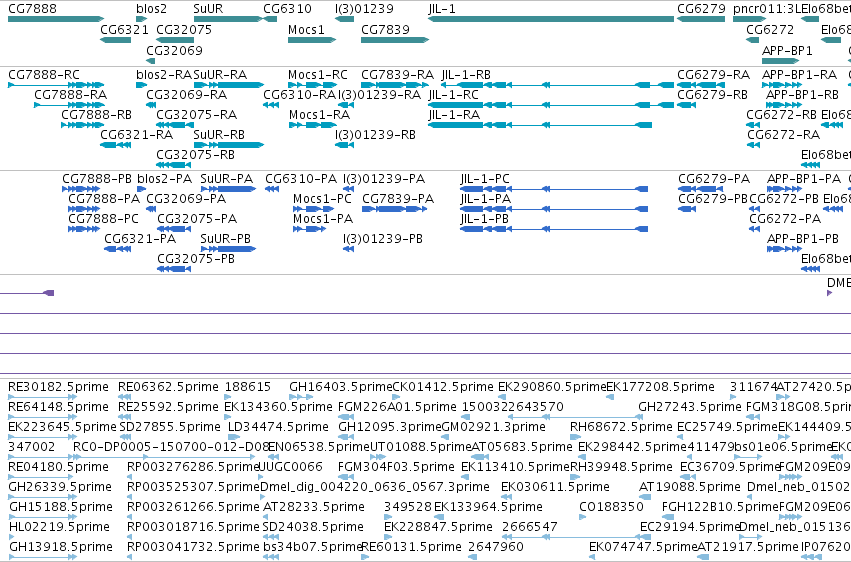851x562 pixels.
Task: Open the 150032643570 EST label
Action: click(513, 407)
